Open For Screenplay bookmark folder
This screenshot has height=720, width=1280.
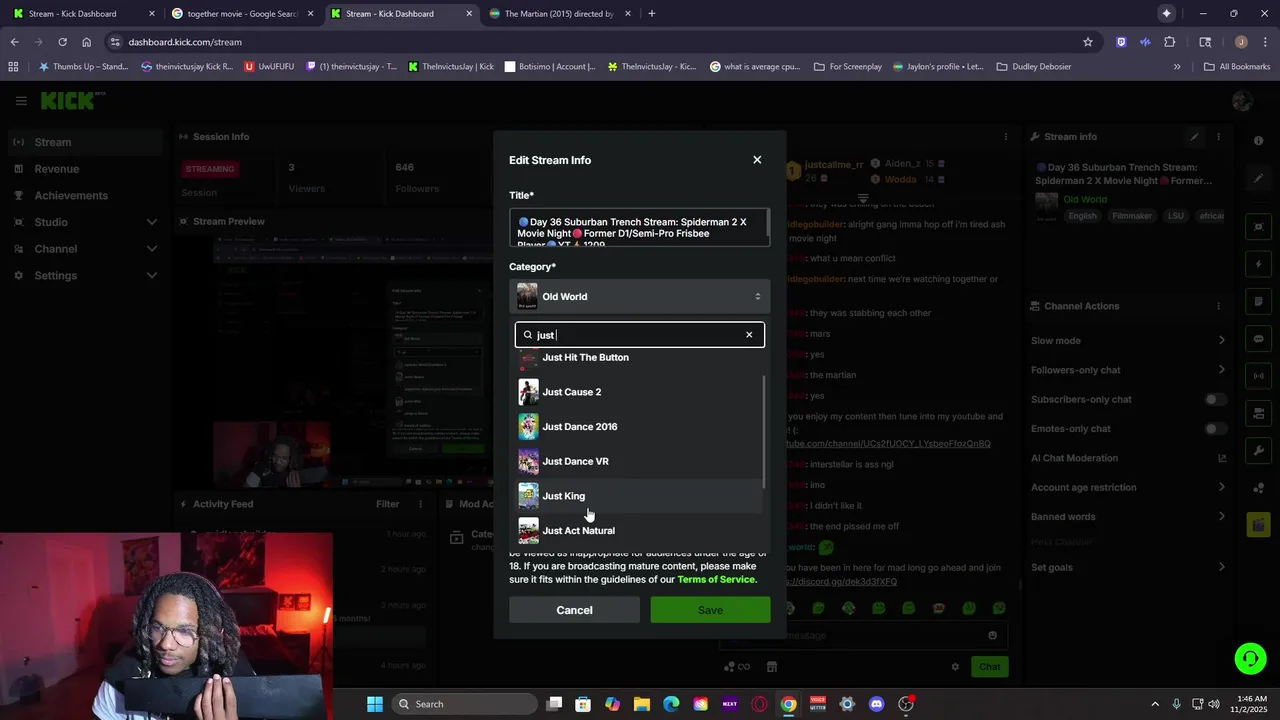(848, 67)
